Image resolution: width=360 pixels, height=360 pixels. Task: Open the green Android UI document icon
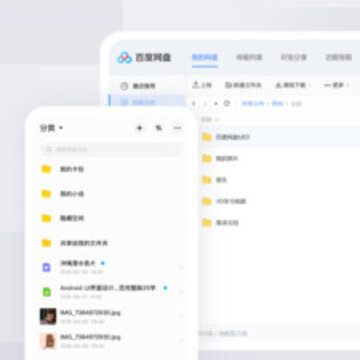point(47,292)
